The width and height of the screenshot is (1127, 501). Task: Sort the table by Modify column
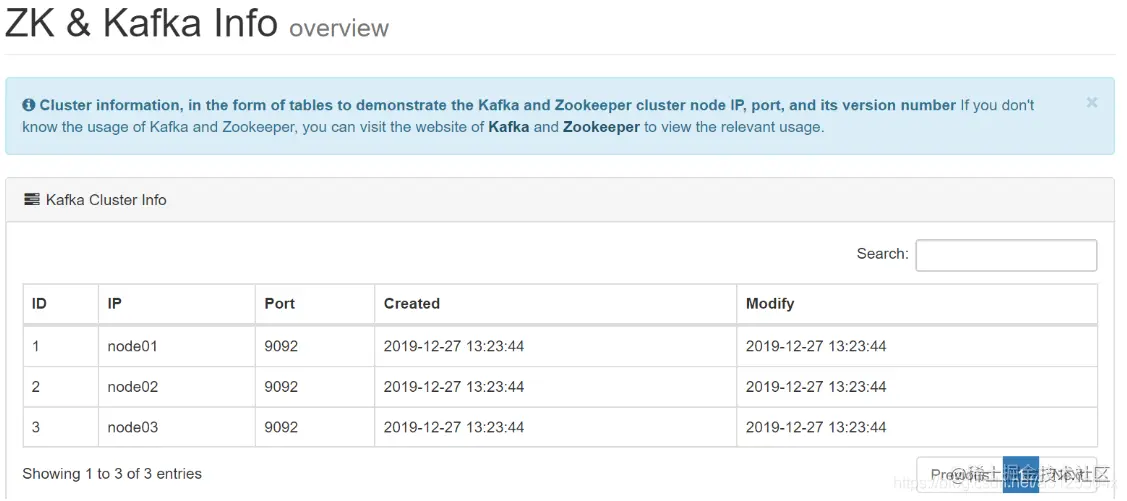[770, 303]
